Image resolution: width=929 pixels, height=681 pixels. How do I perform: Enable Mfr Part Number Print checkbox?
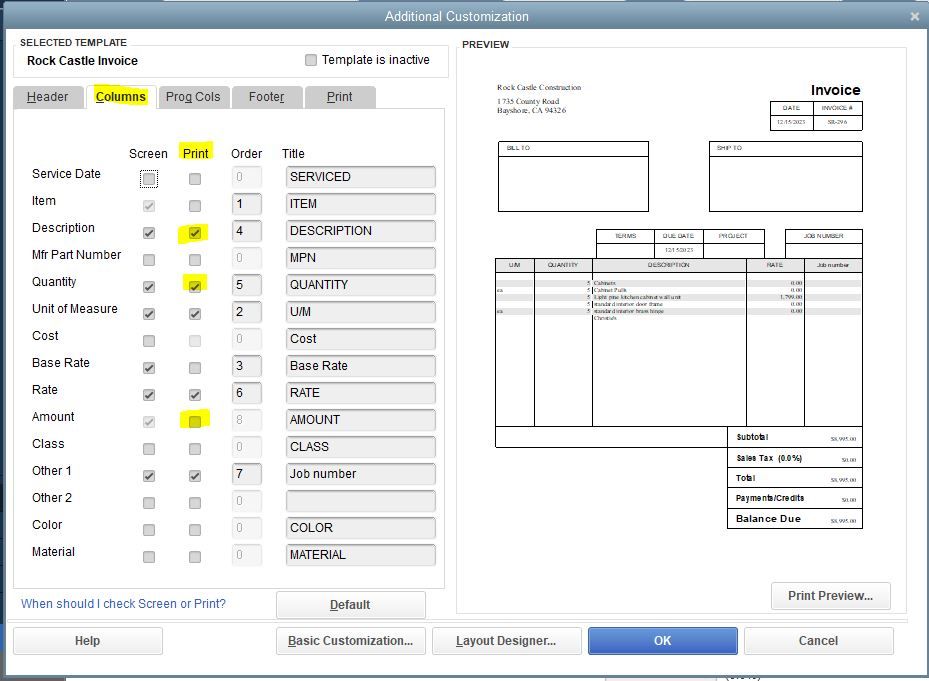(194, 260)
